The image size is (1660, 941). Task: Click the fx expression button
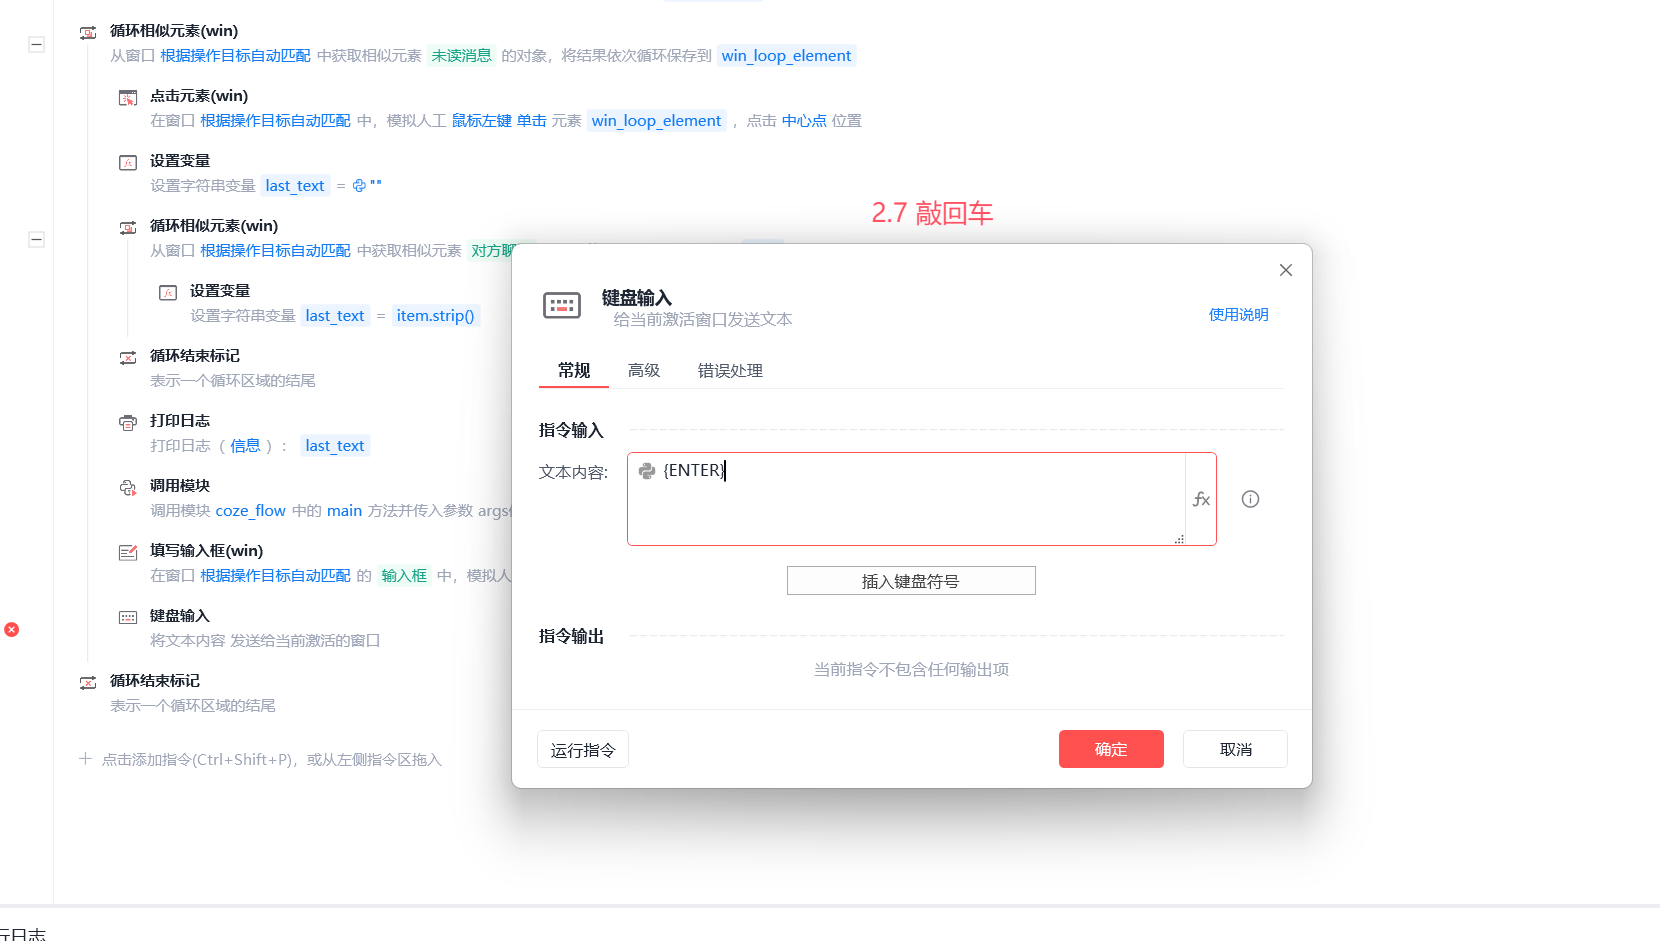[1201, 499]
